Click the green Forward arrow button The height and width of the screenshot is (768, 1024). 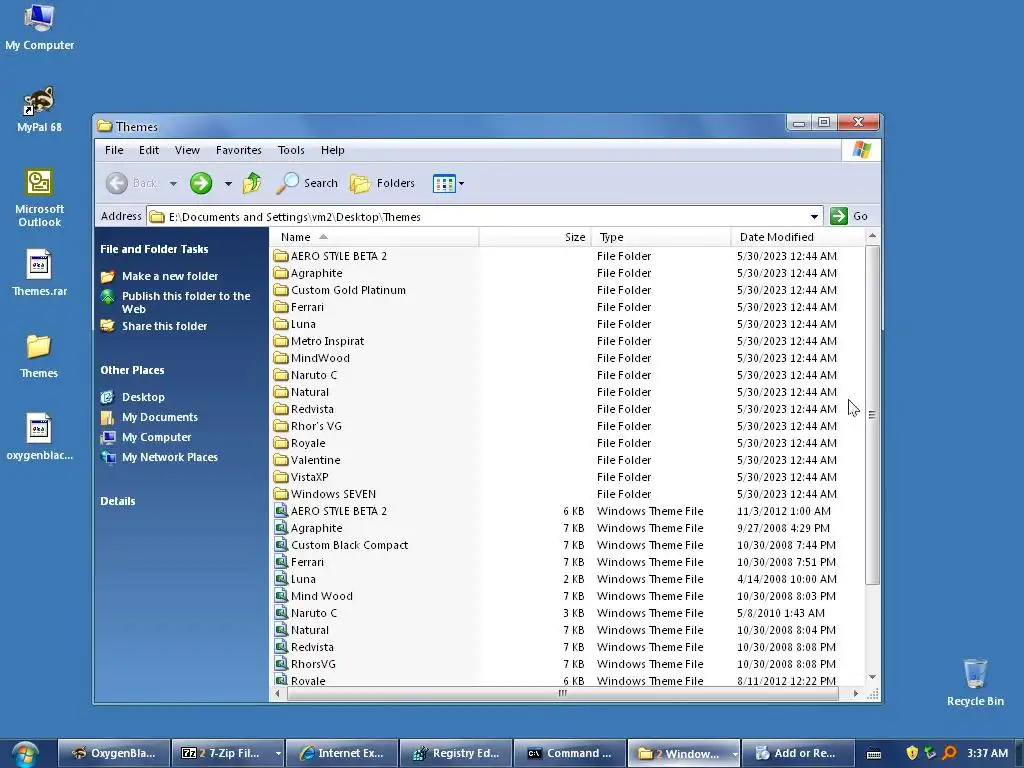[x=201, y=184]
